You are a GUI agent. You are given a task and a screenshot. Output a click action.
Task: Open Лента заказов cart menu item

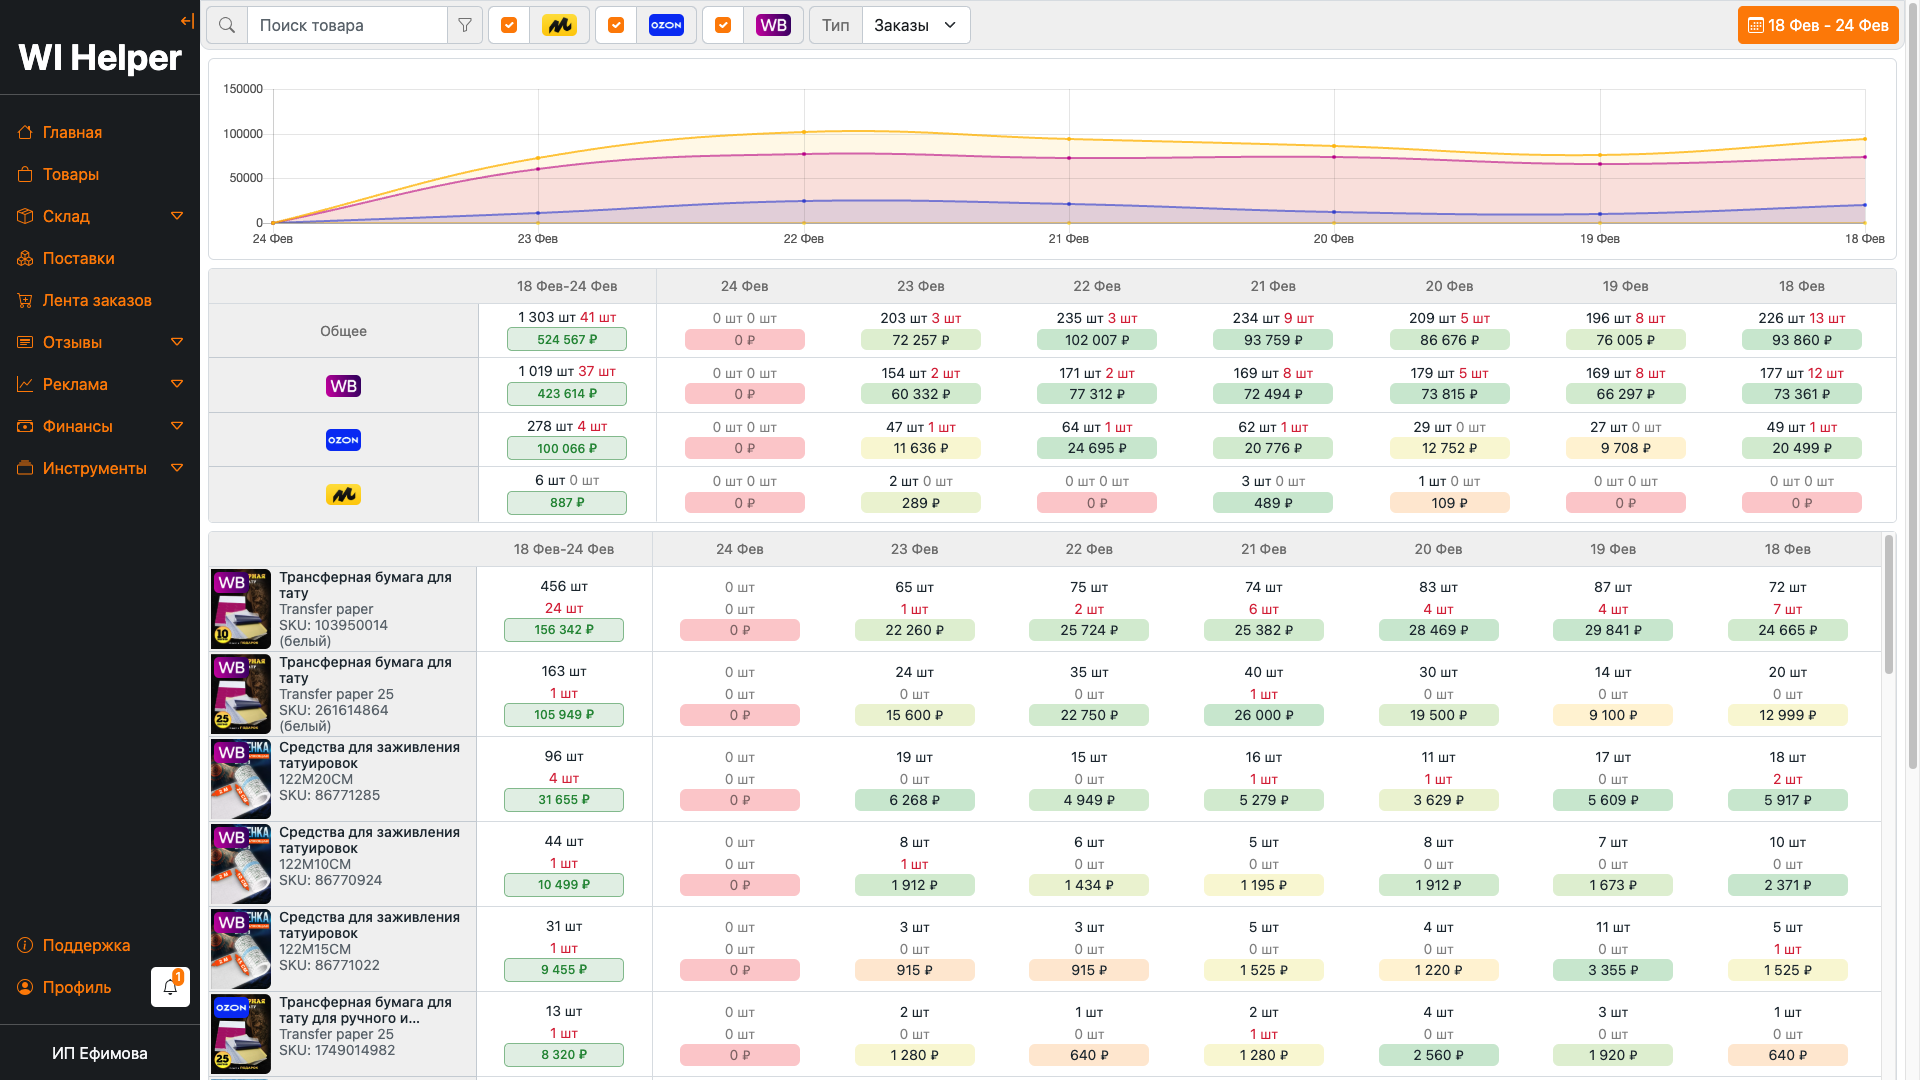coord(97,300)
